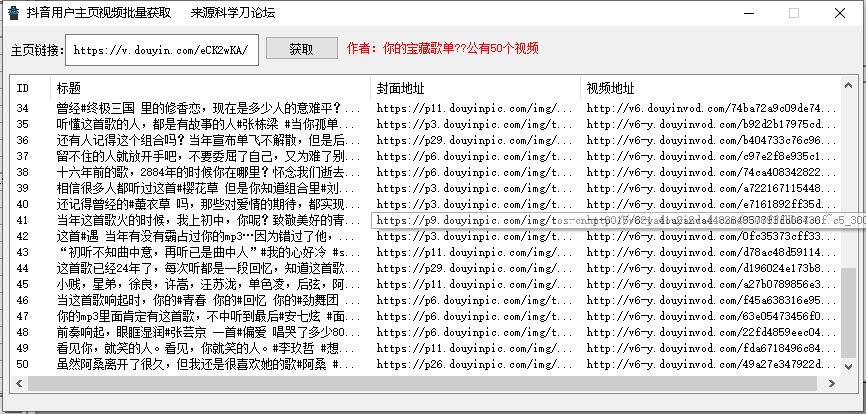This screenshot has height=414, width=866.
Task: Click video address starting b92d2b17975cd
Action: click(x=711, y=124)
